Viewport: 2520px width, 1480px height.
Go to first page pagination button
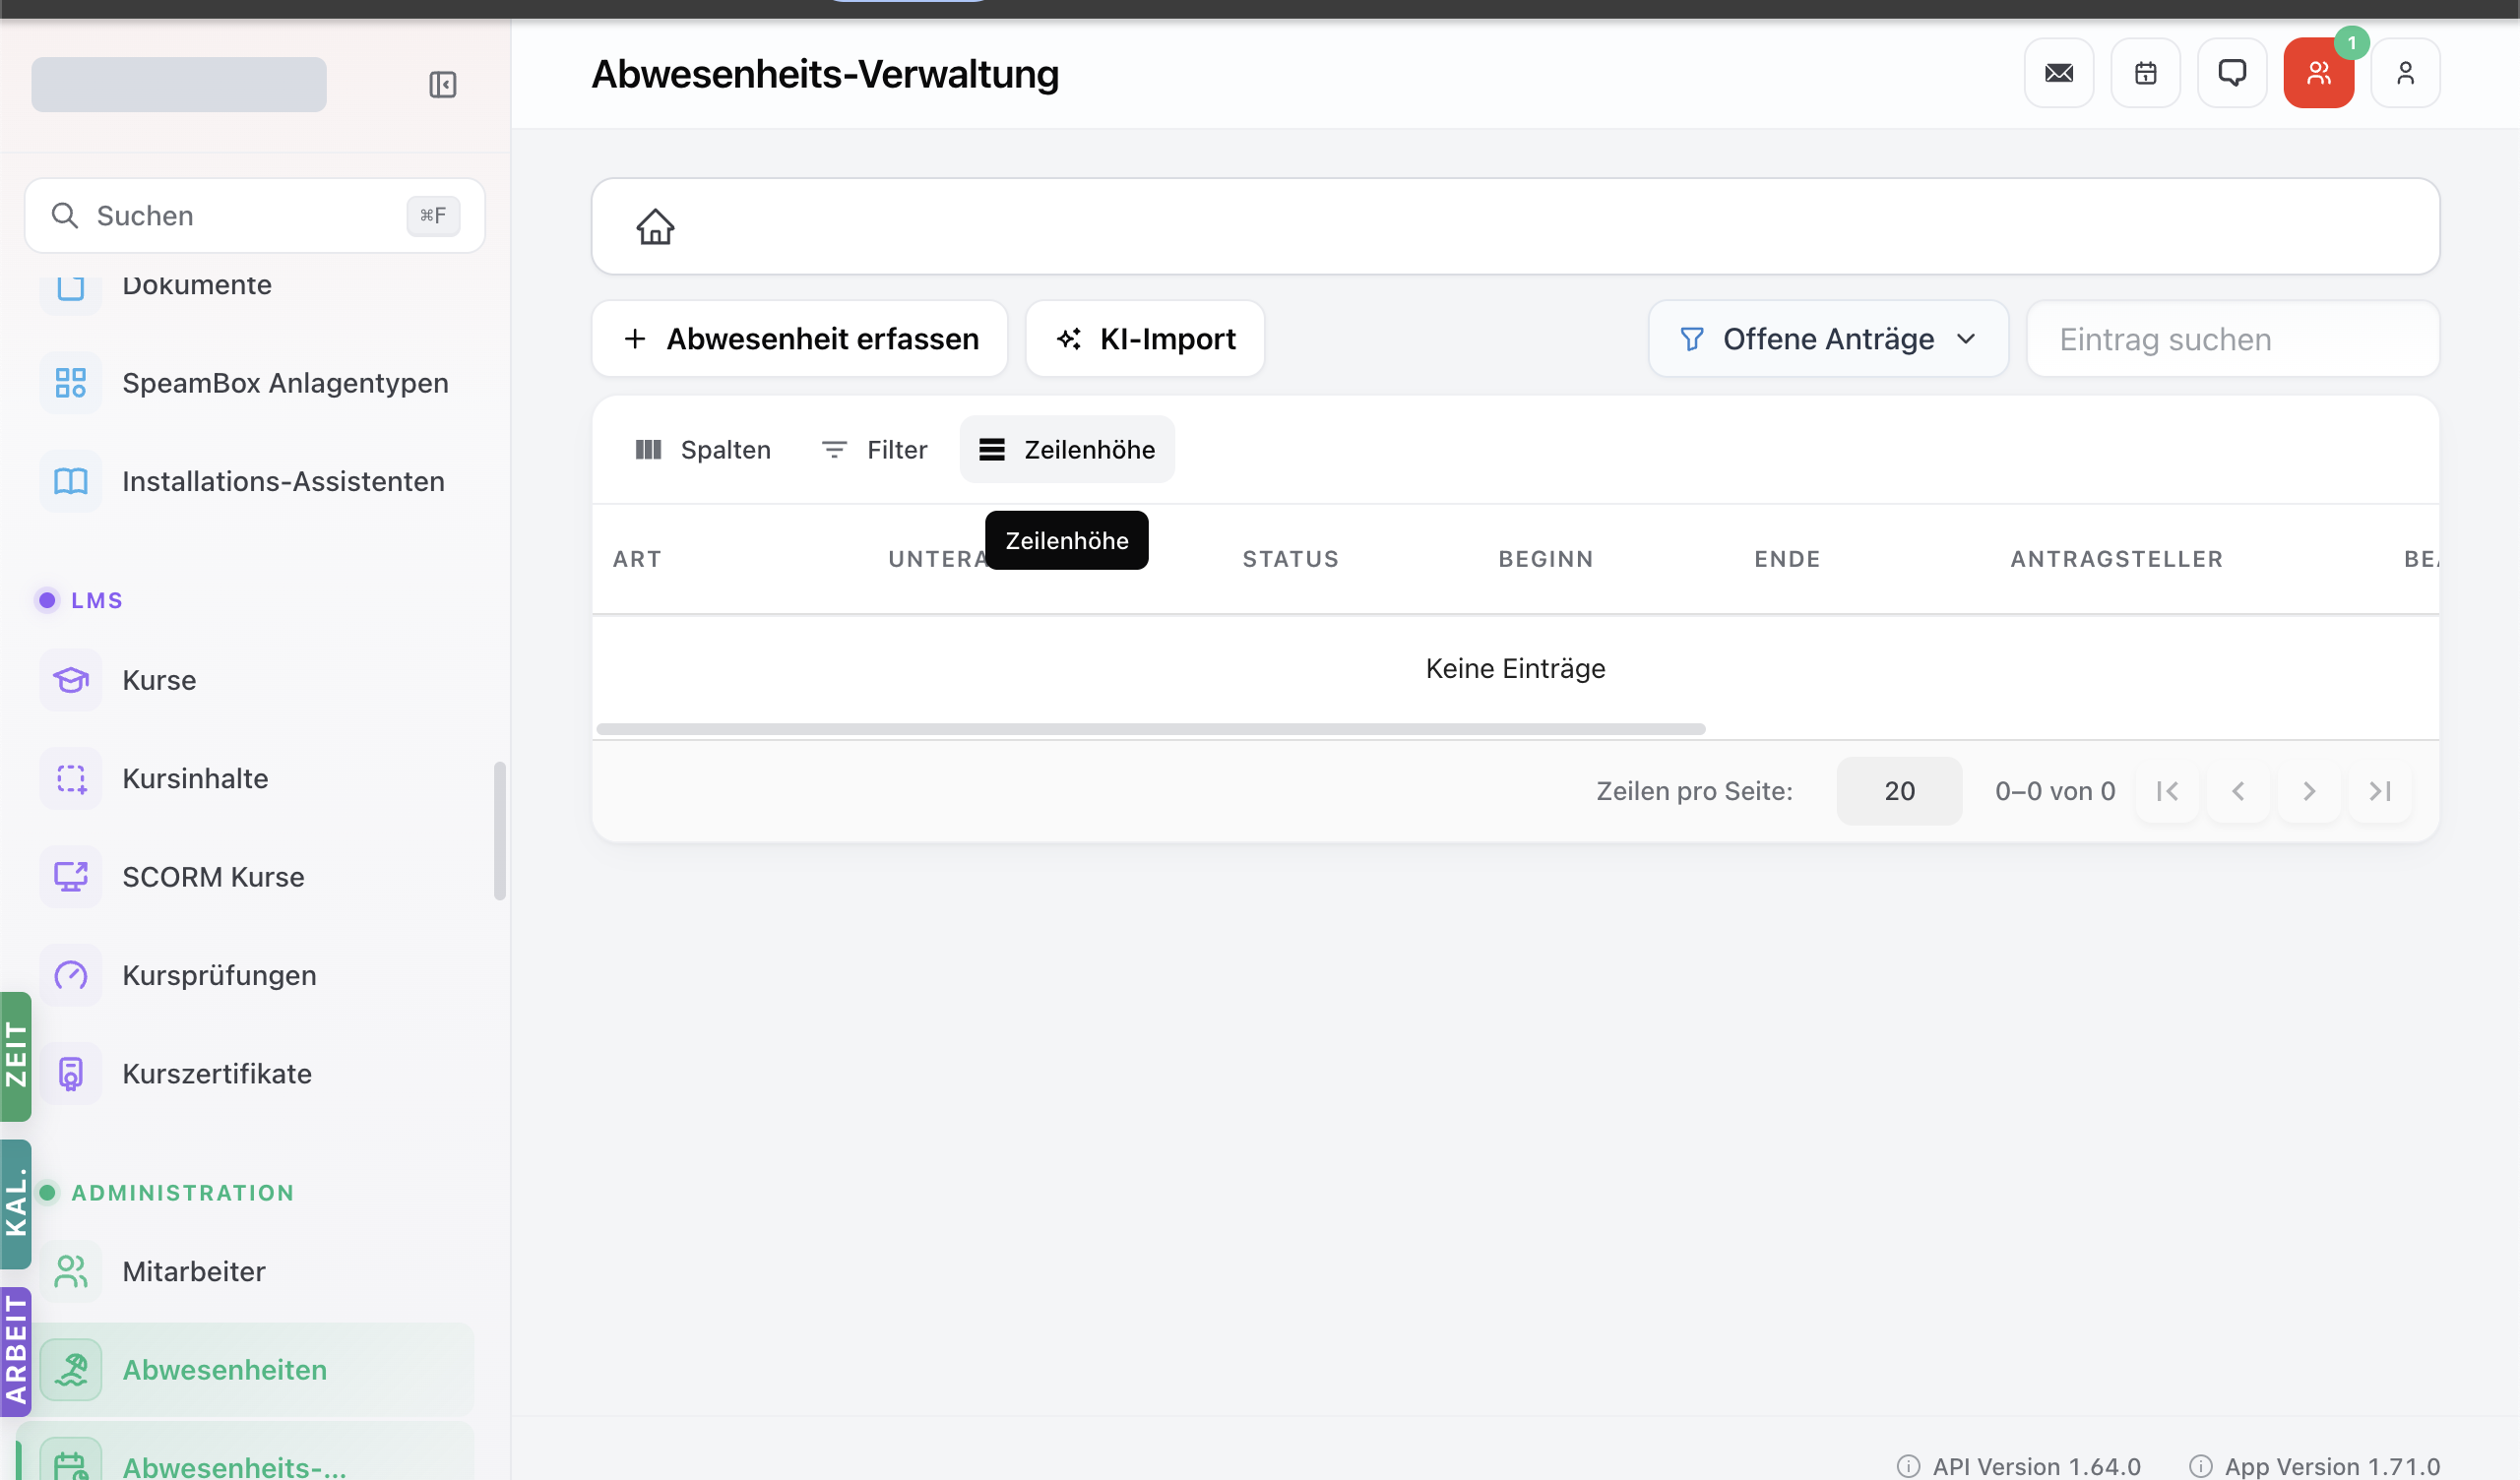[x=2167, y=791]
